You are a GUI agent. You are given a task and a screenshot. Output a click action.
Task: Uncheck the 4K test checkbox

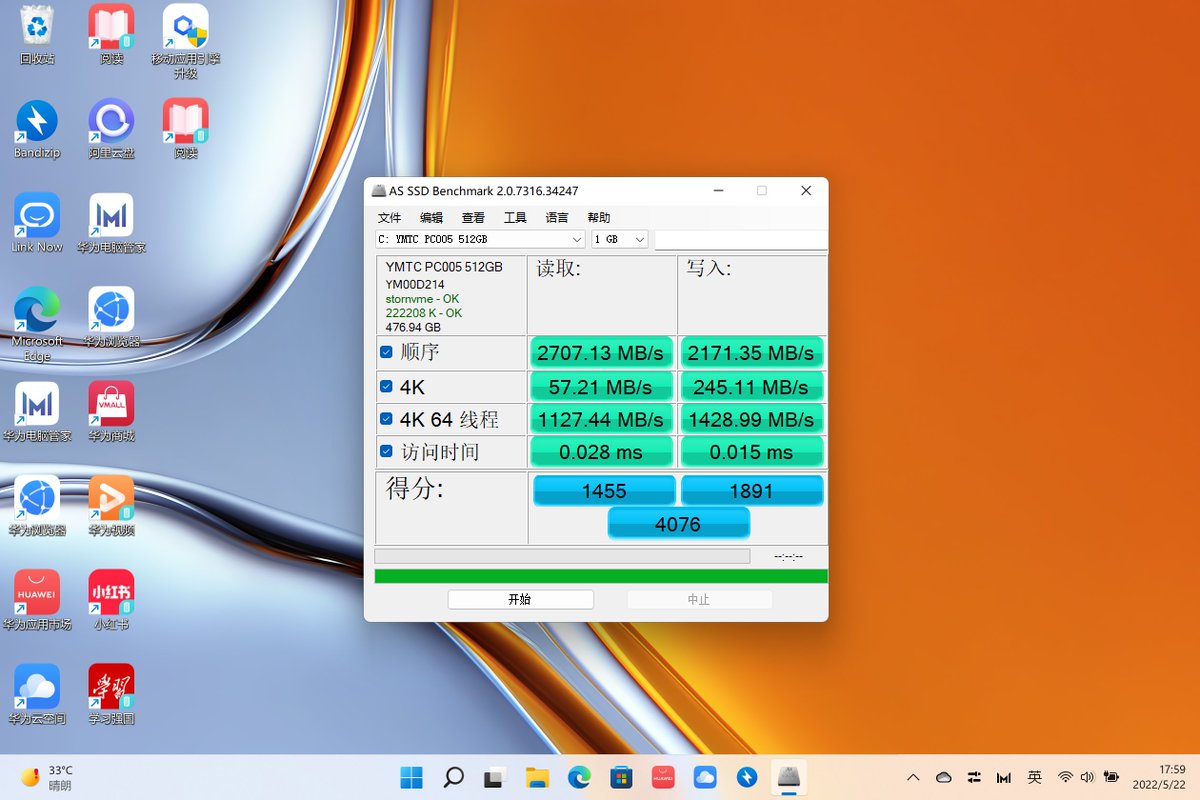coord(386,386)
